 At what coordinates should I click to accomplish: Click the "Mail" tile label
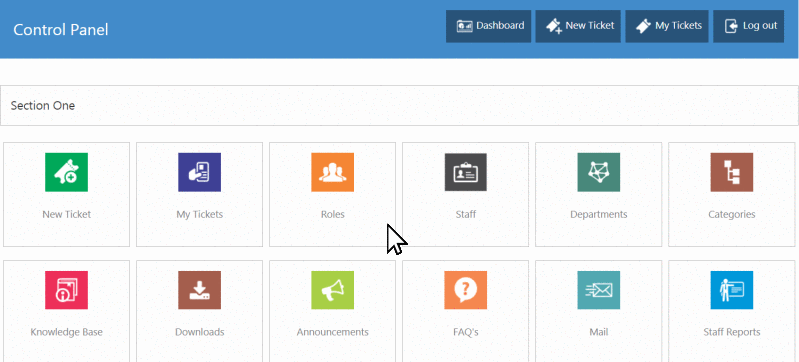point(598,332)
